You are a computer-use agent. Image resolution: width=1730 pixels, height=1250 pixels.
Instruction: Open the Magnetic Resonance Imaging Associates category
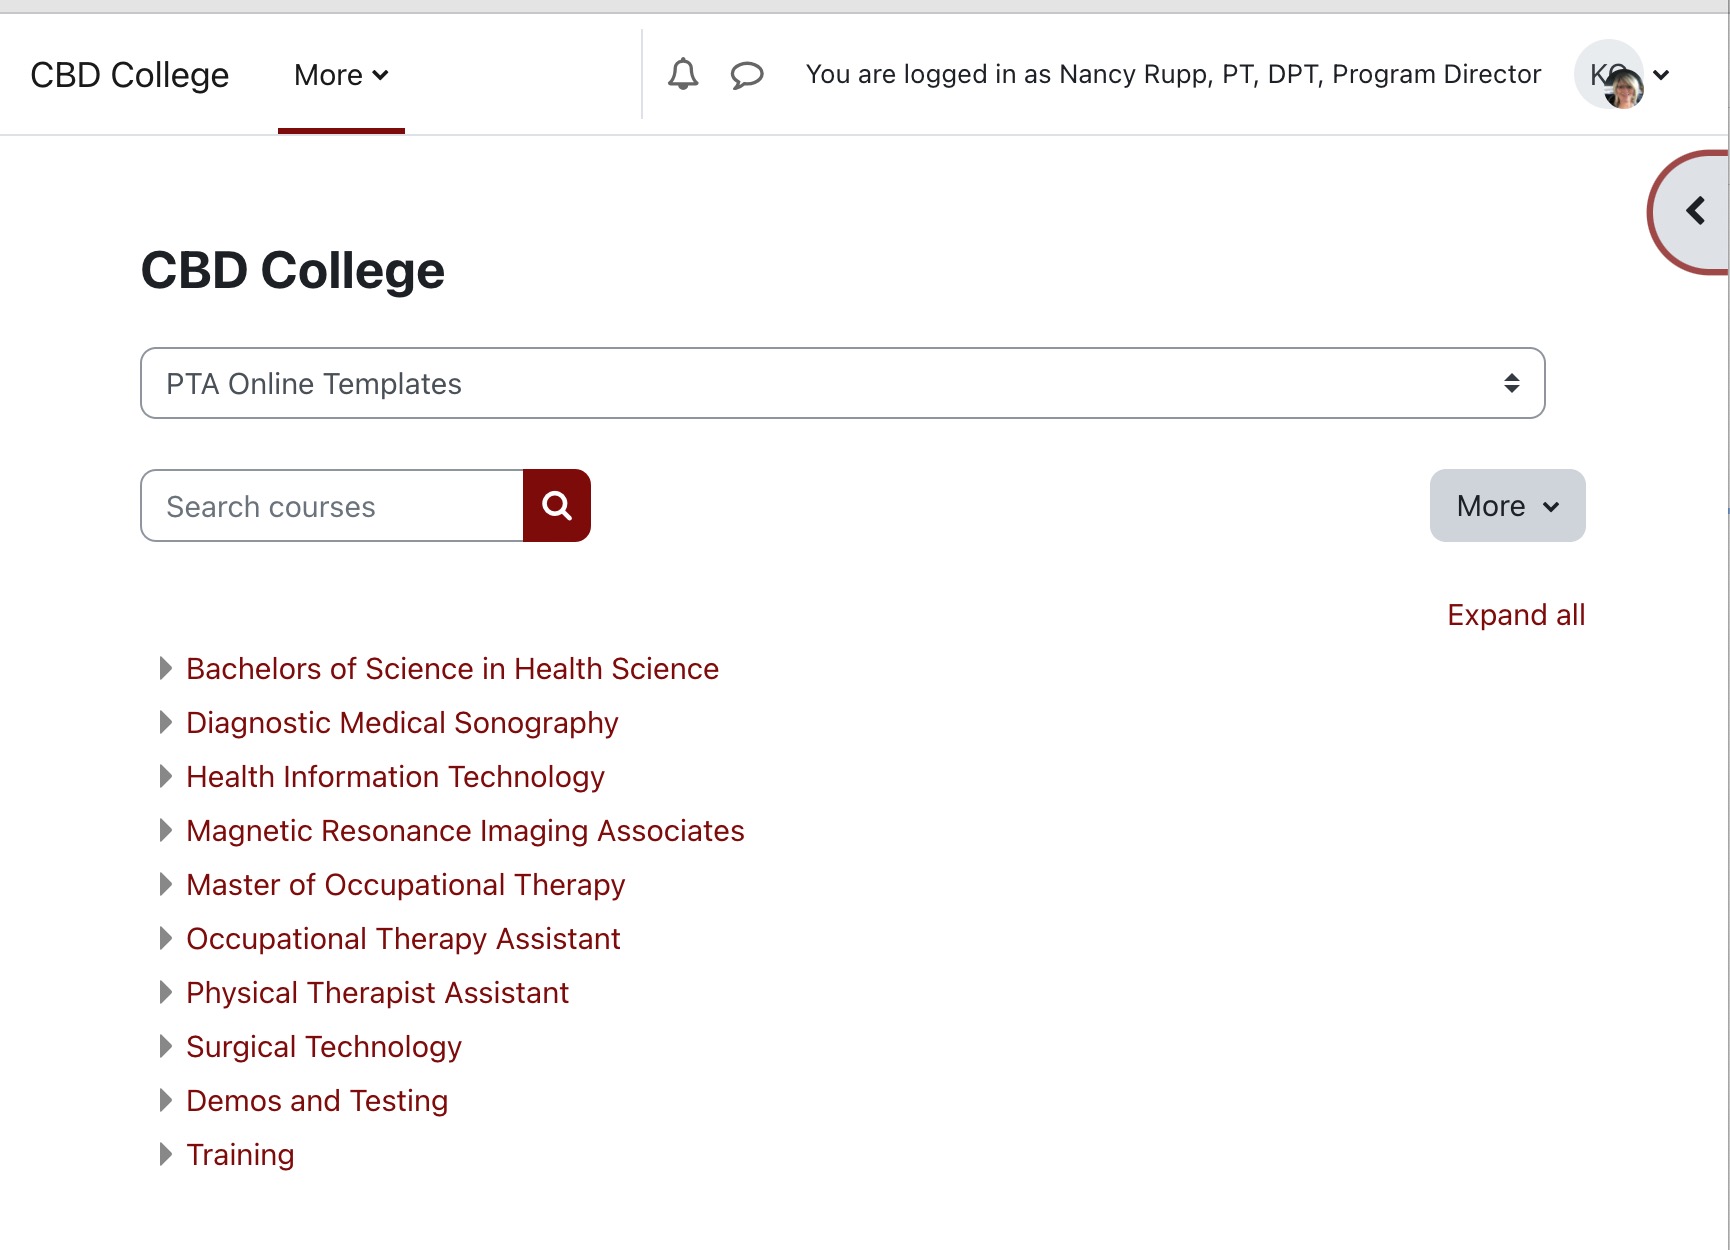coord(465,831)
